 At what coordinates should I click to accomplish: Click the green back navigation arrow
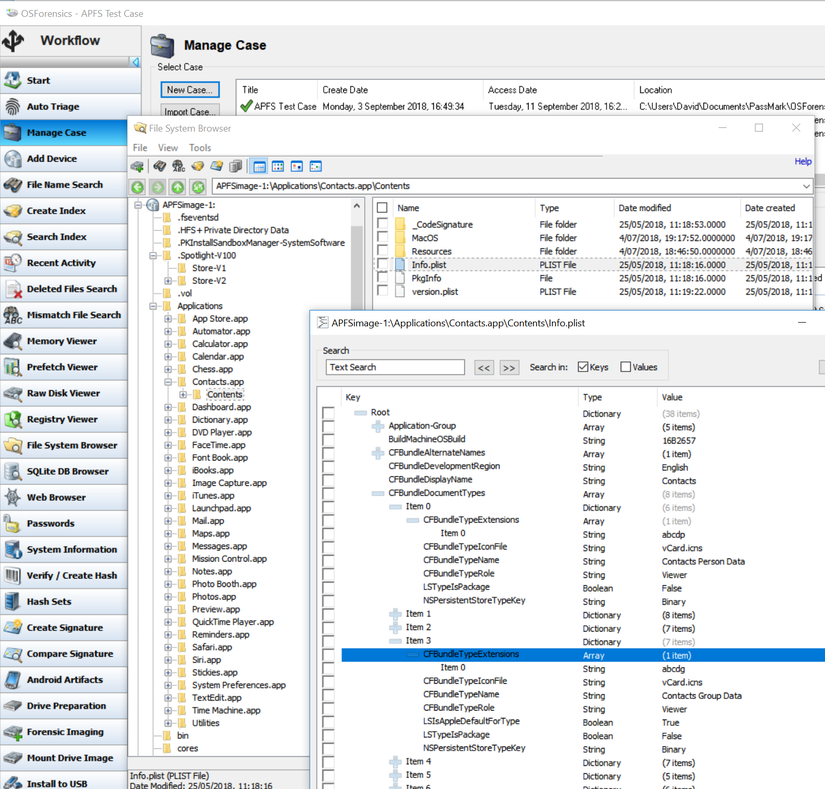point(138,187)
